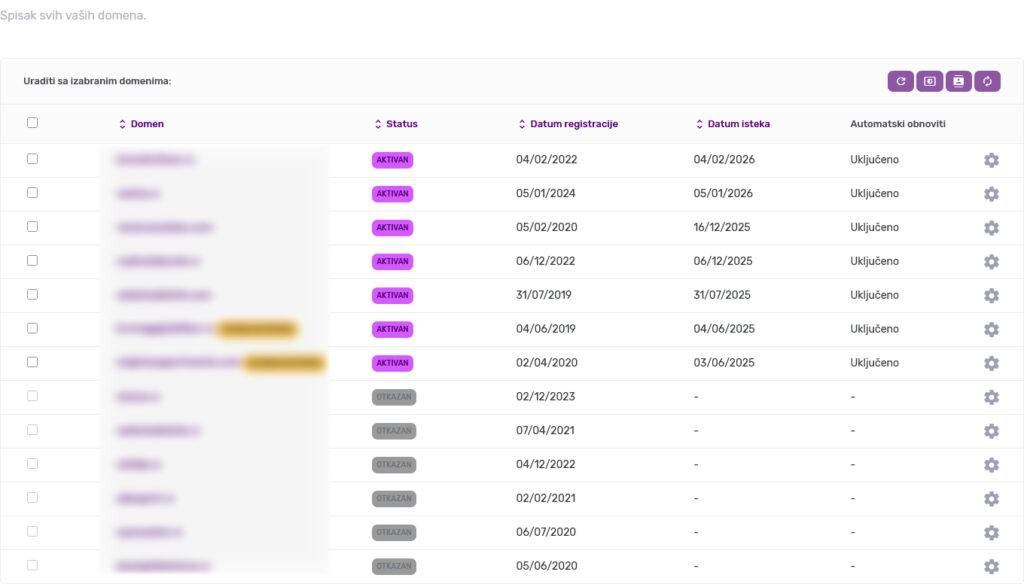The width and height of the screenshot is (1024, 584).
Task: Click an OTKAZAN status badge
Action: (393, 397)
